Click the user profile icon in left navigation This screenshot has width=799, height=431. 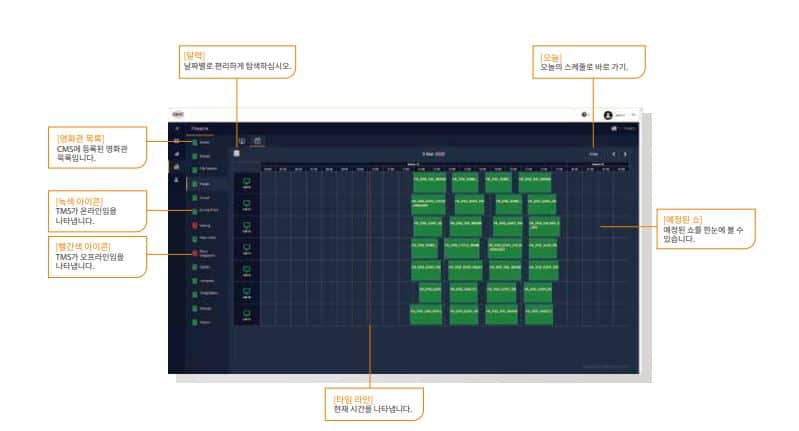177,181
